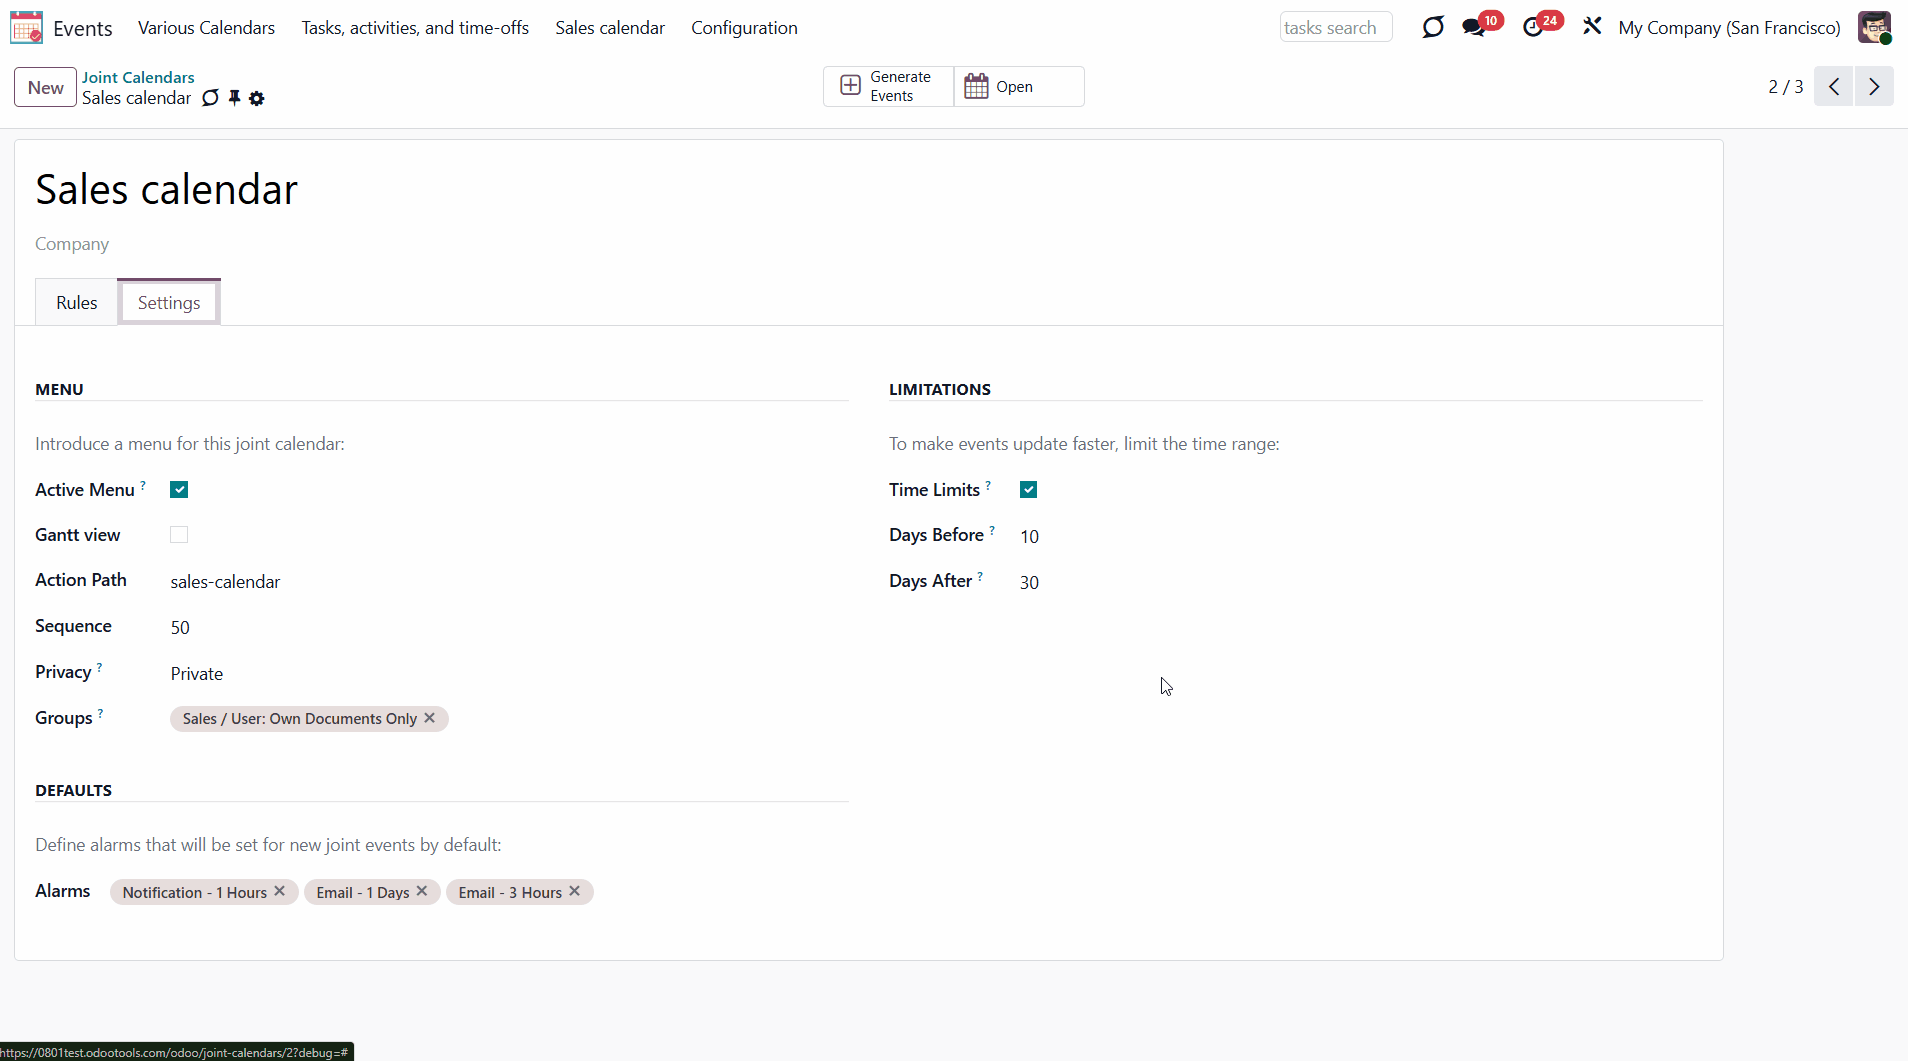Uncheck the Active Menu checkbox
Viewport: 1908px width, 1061px height.
179,490
